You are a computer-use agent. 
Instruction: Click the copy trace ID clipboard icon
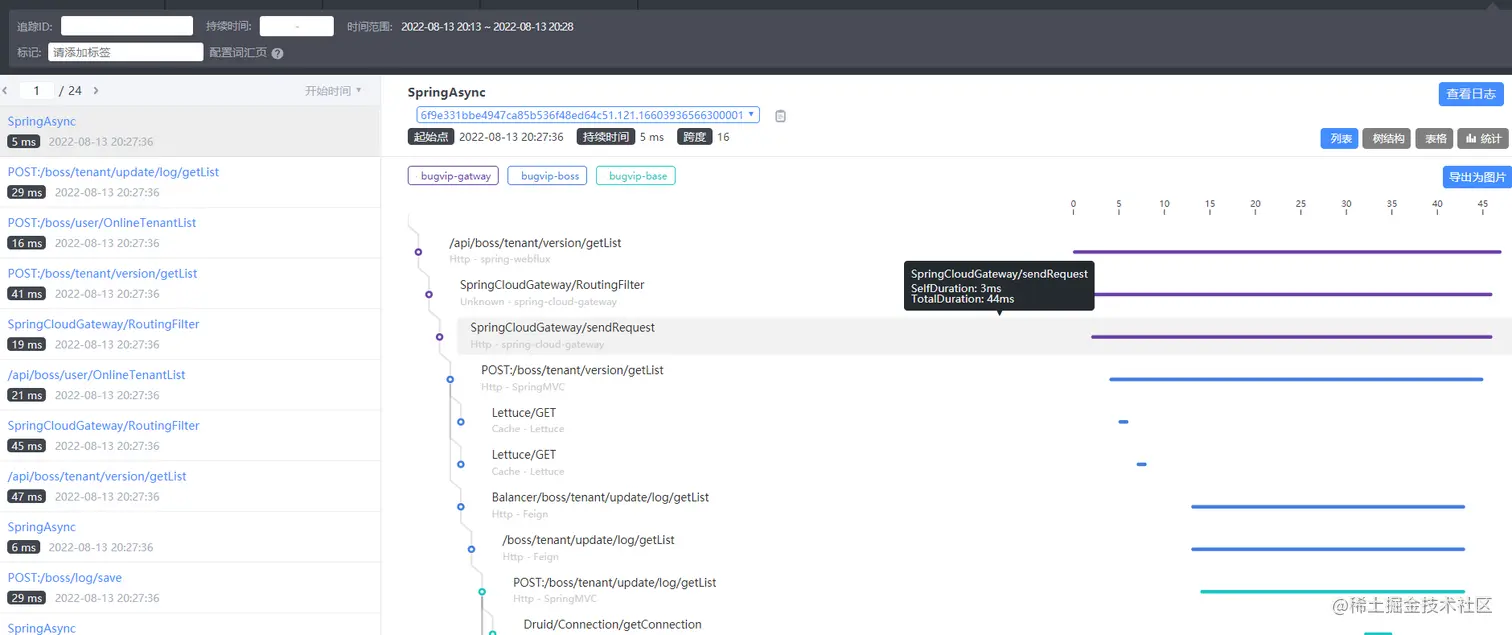tap(781, 116)
